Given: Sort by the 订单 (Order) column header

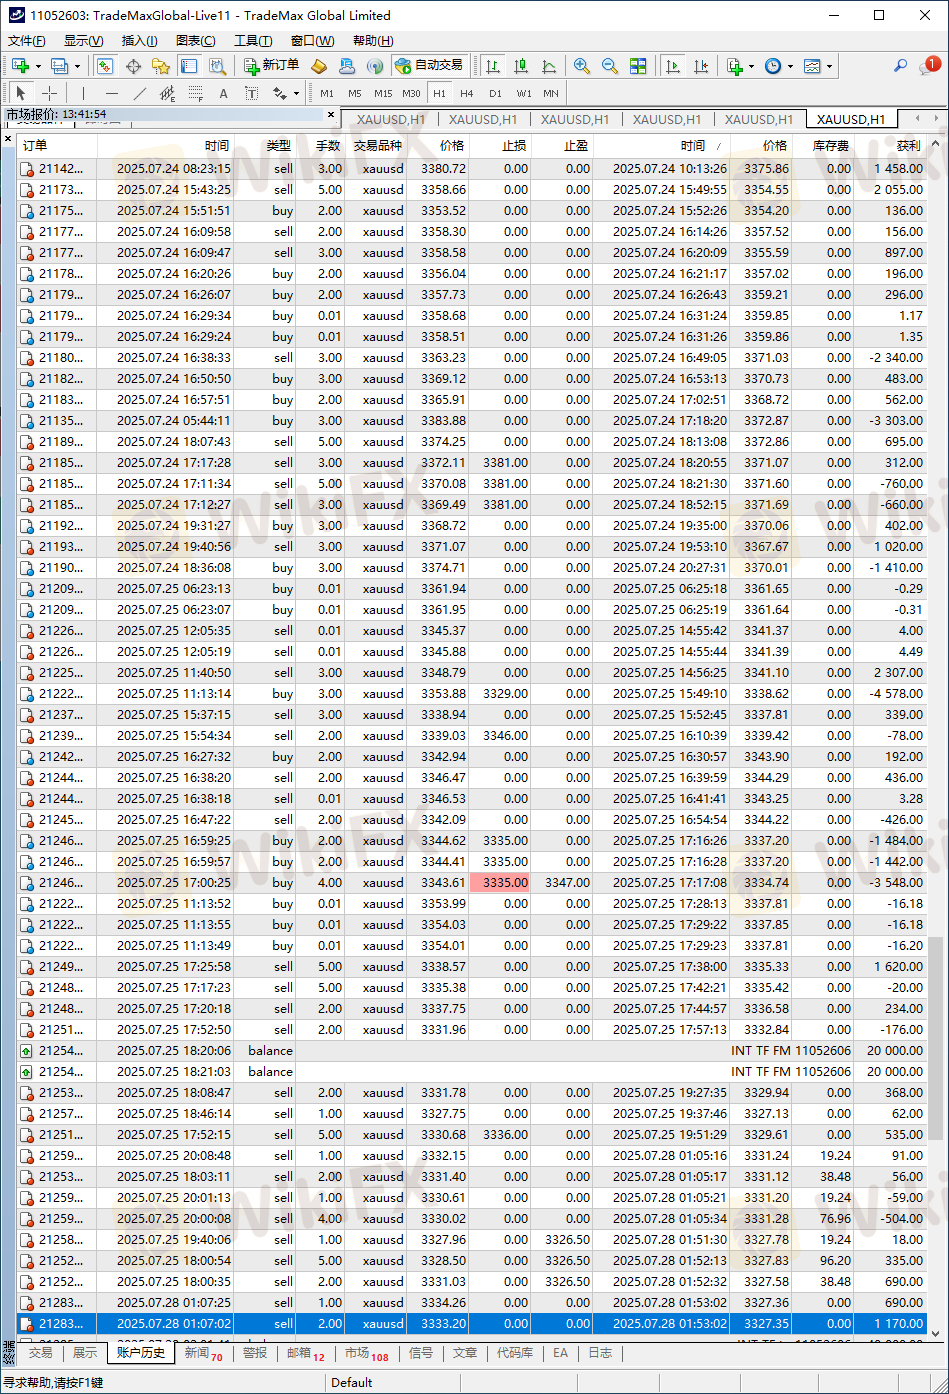Looking at the screenshot, I should click(x=57, y=145).
